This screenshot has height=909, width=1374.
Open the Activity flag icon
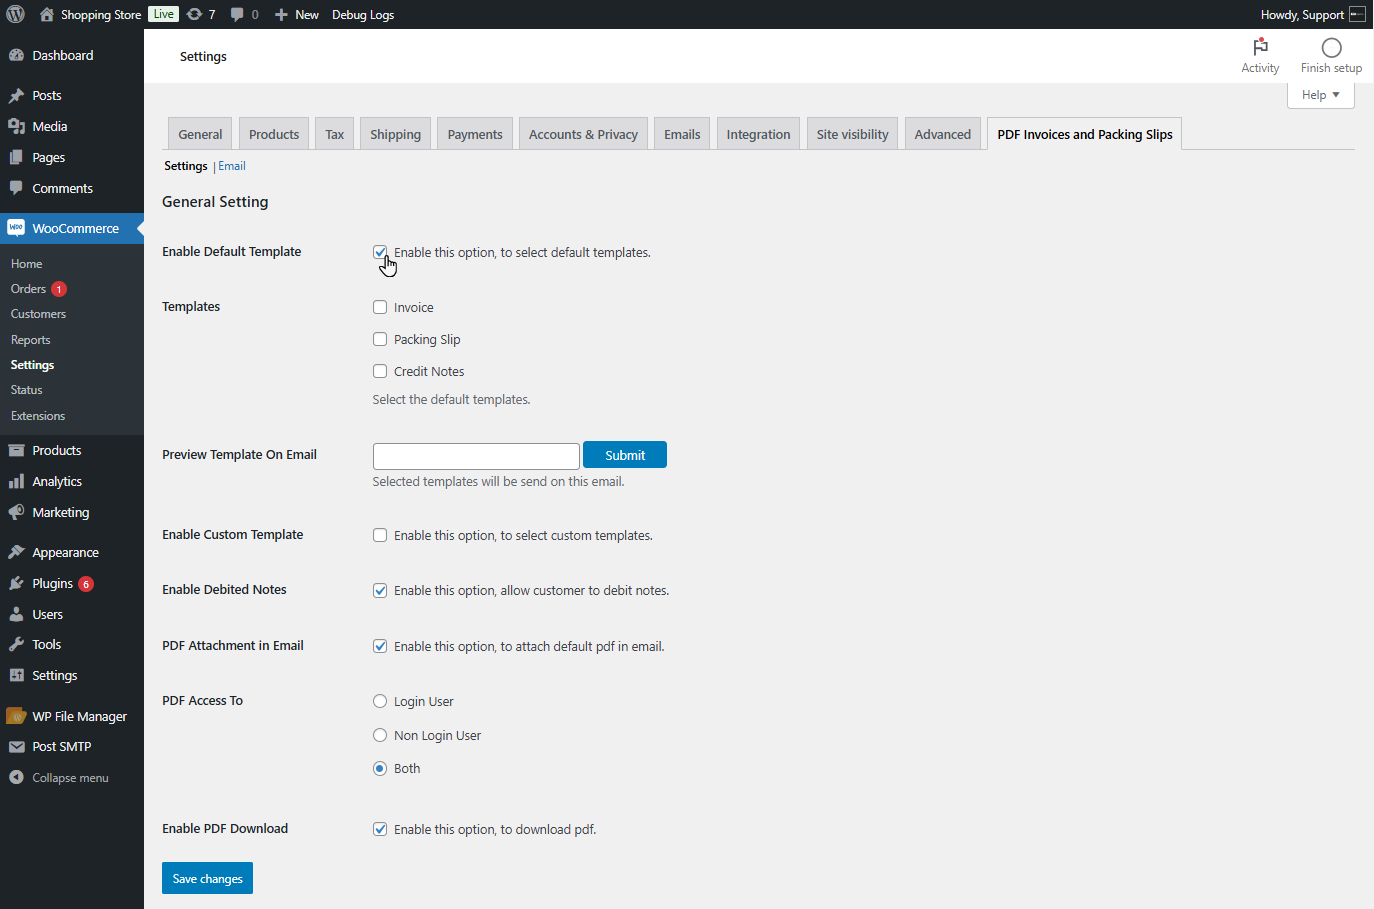click(1260, 47)
